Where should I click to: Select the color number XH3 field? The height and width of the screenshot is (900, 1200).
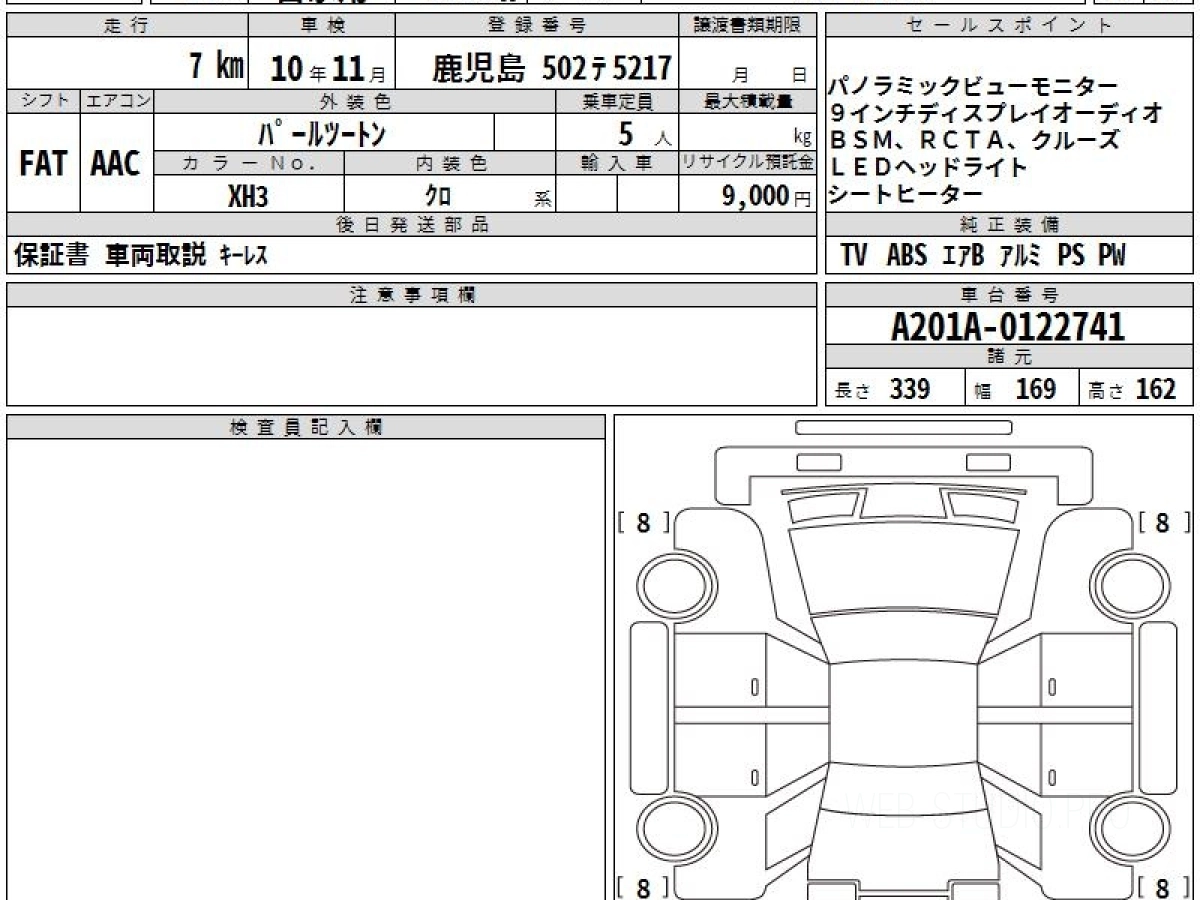coord(248,197)
